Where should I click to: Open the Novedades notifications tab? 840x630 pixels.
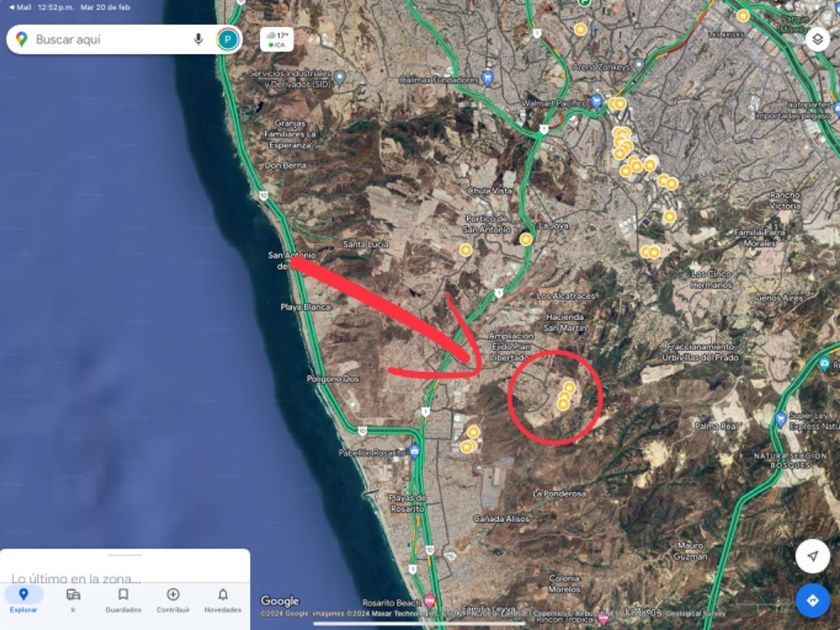click(x=222, y=600)
